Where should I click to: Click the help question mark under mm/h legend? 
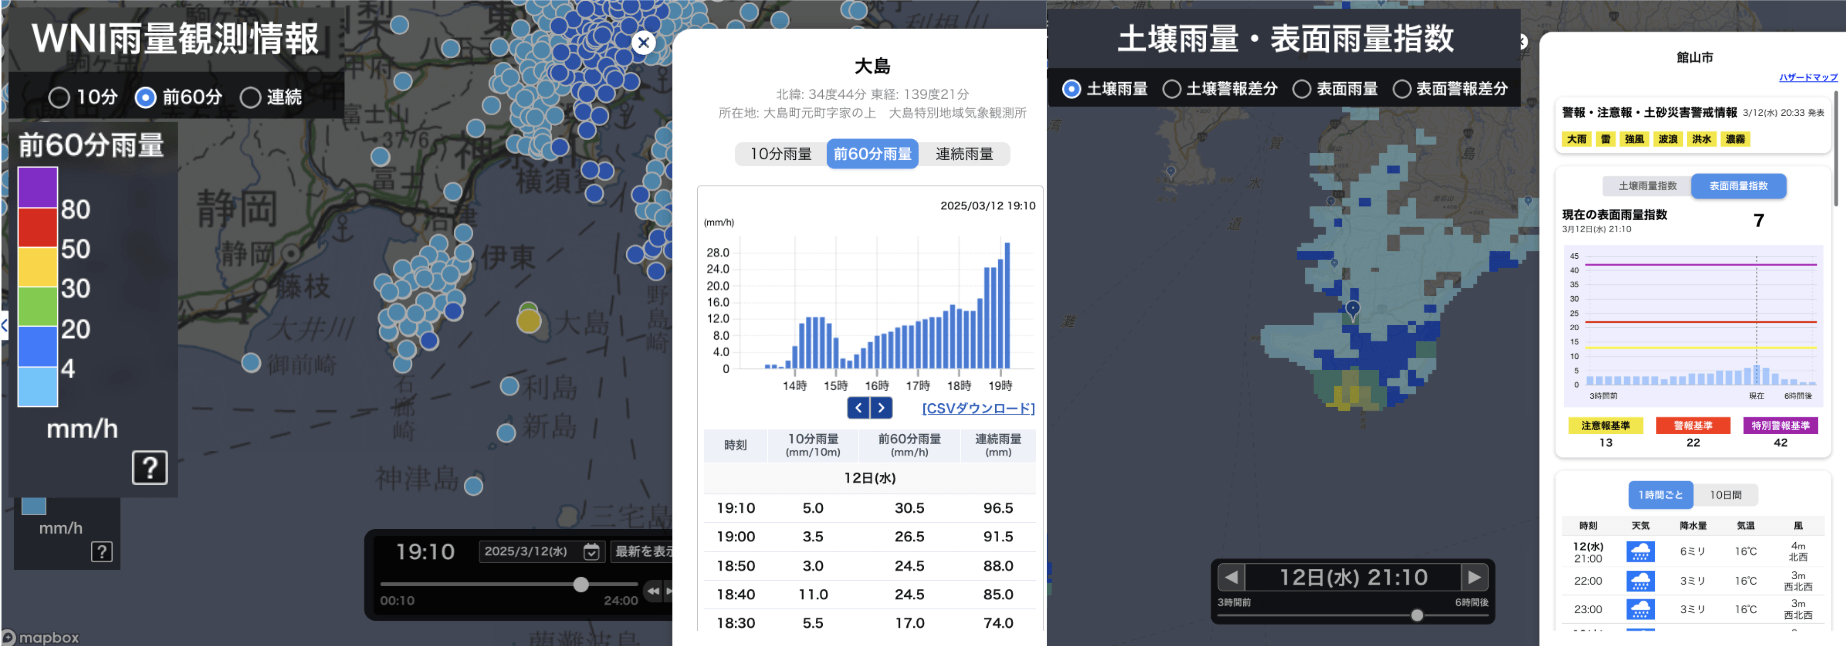pos(150,467)
